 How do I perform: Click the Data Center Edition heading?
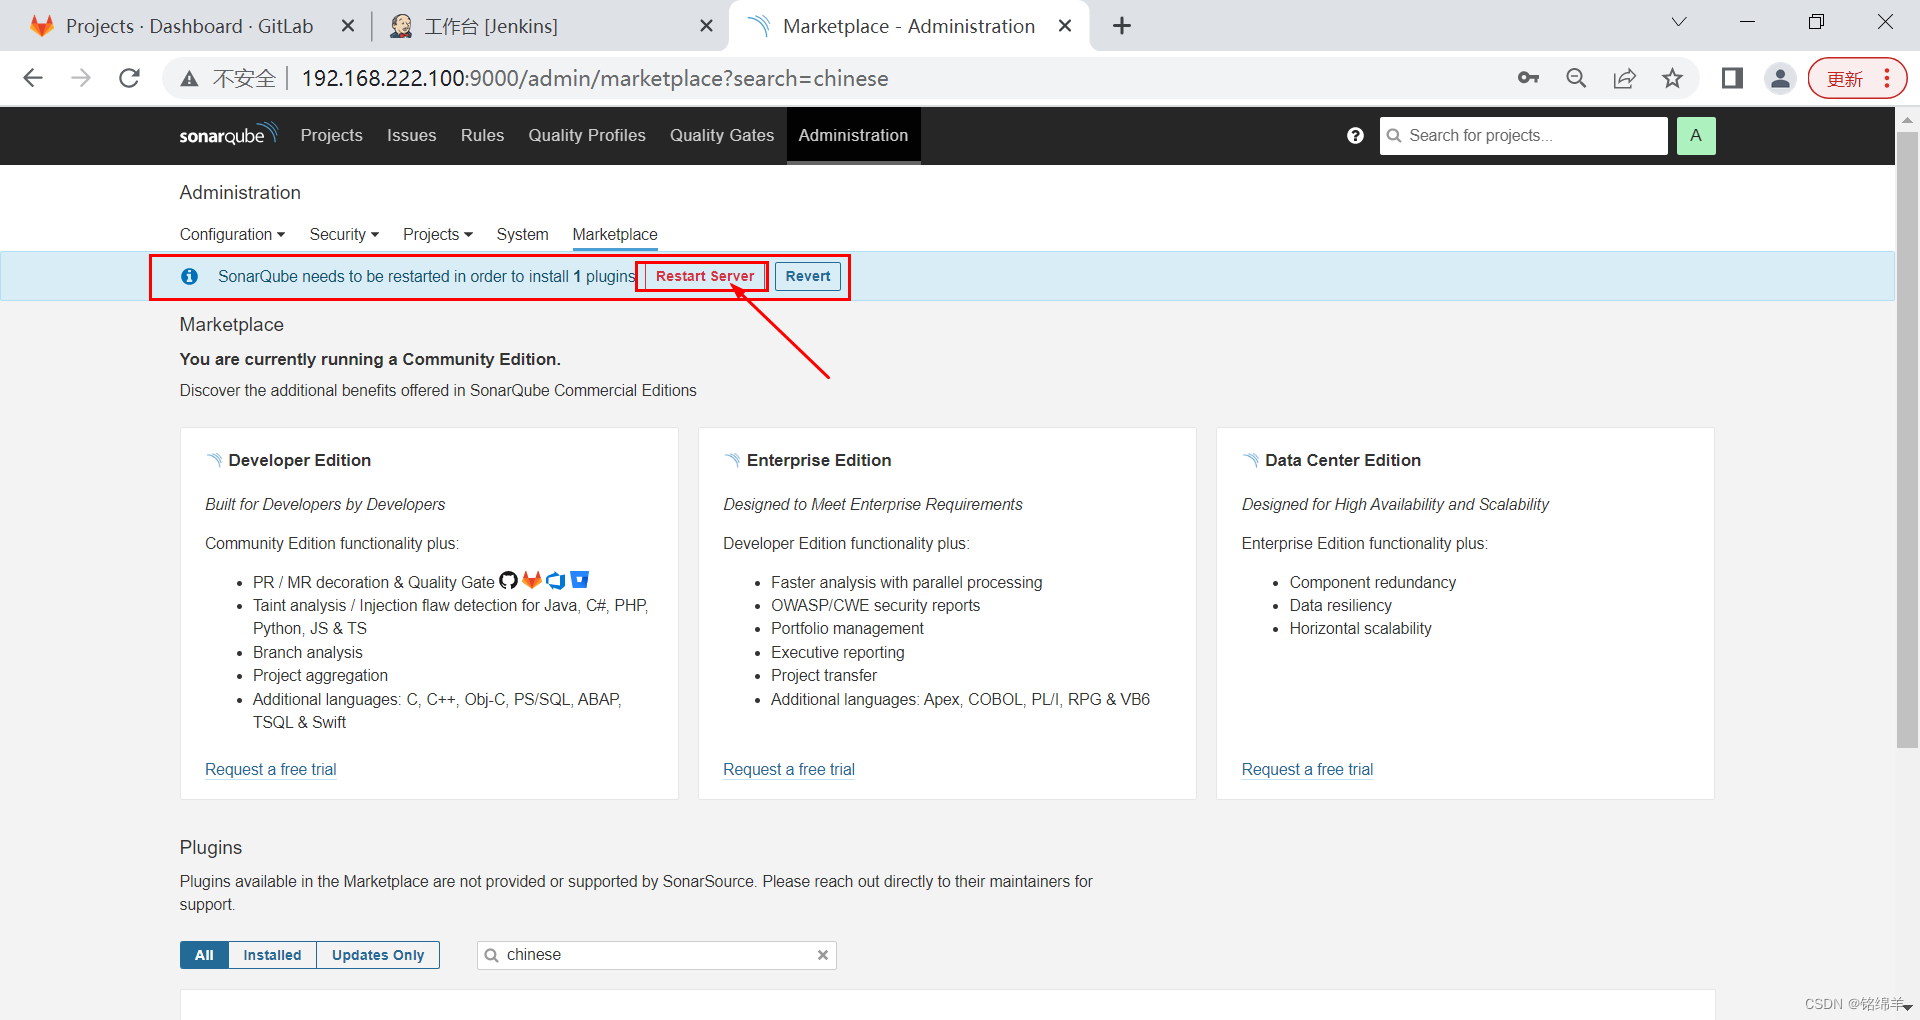[x=1343, y=460]
